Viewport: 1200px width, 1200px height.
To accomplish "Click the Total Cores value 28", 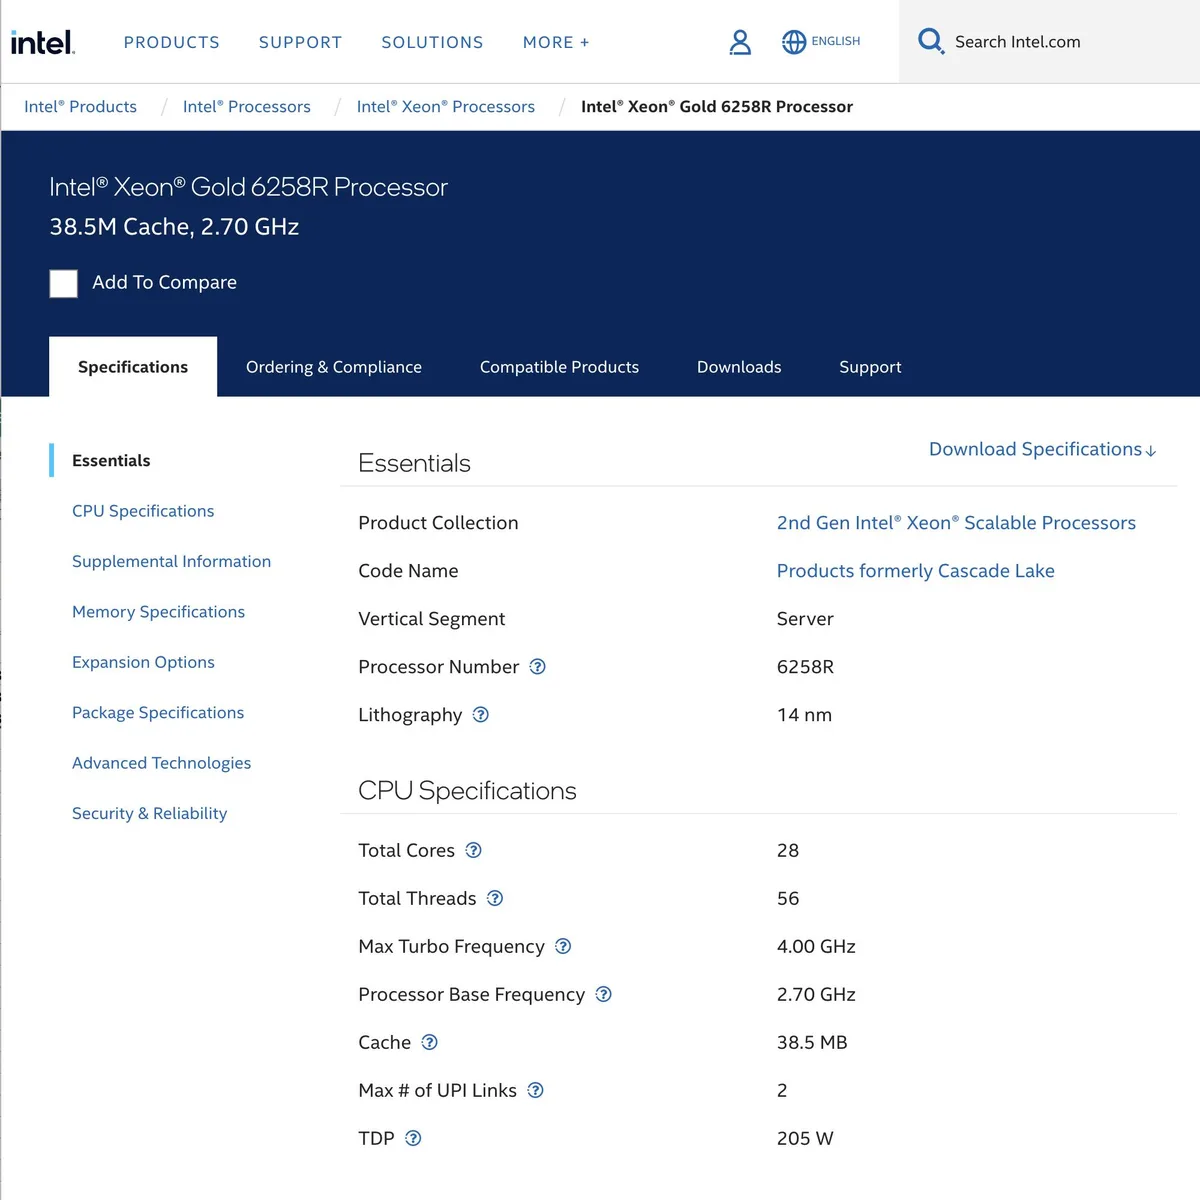I will [x=788, y=850].
